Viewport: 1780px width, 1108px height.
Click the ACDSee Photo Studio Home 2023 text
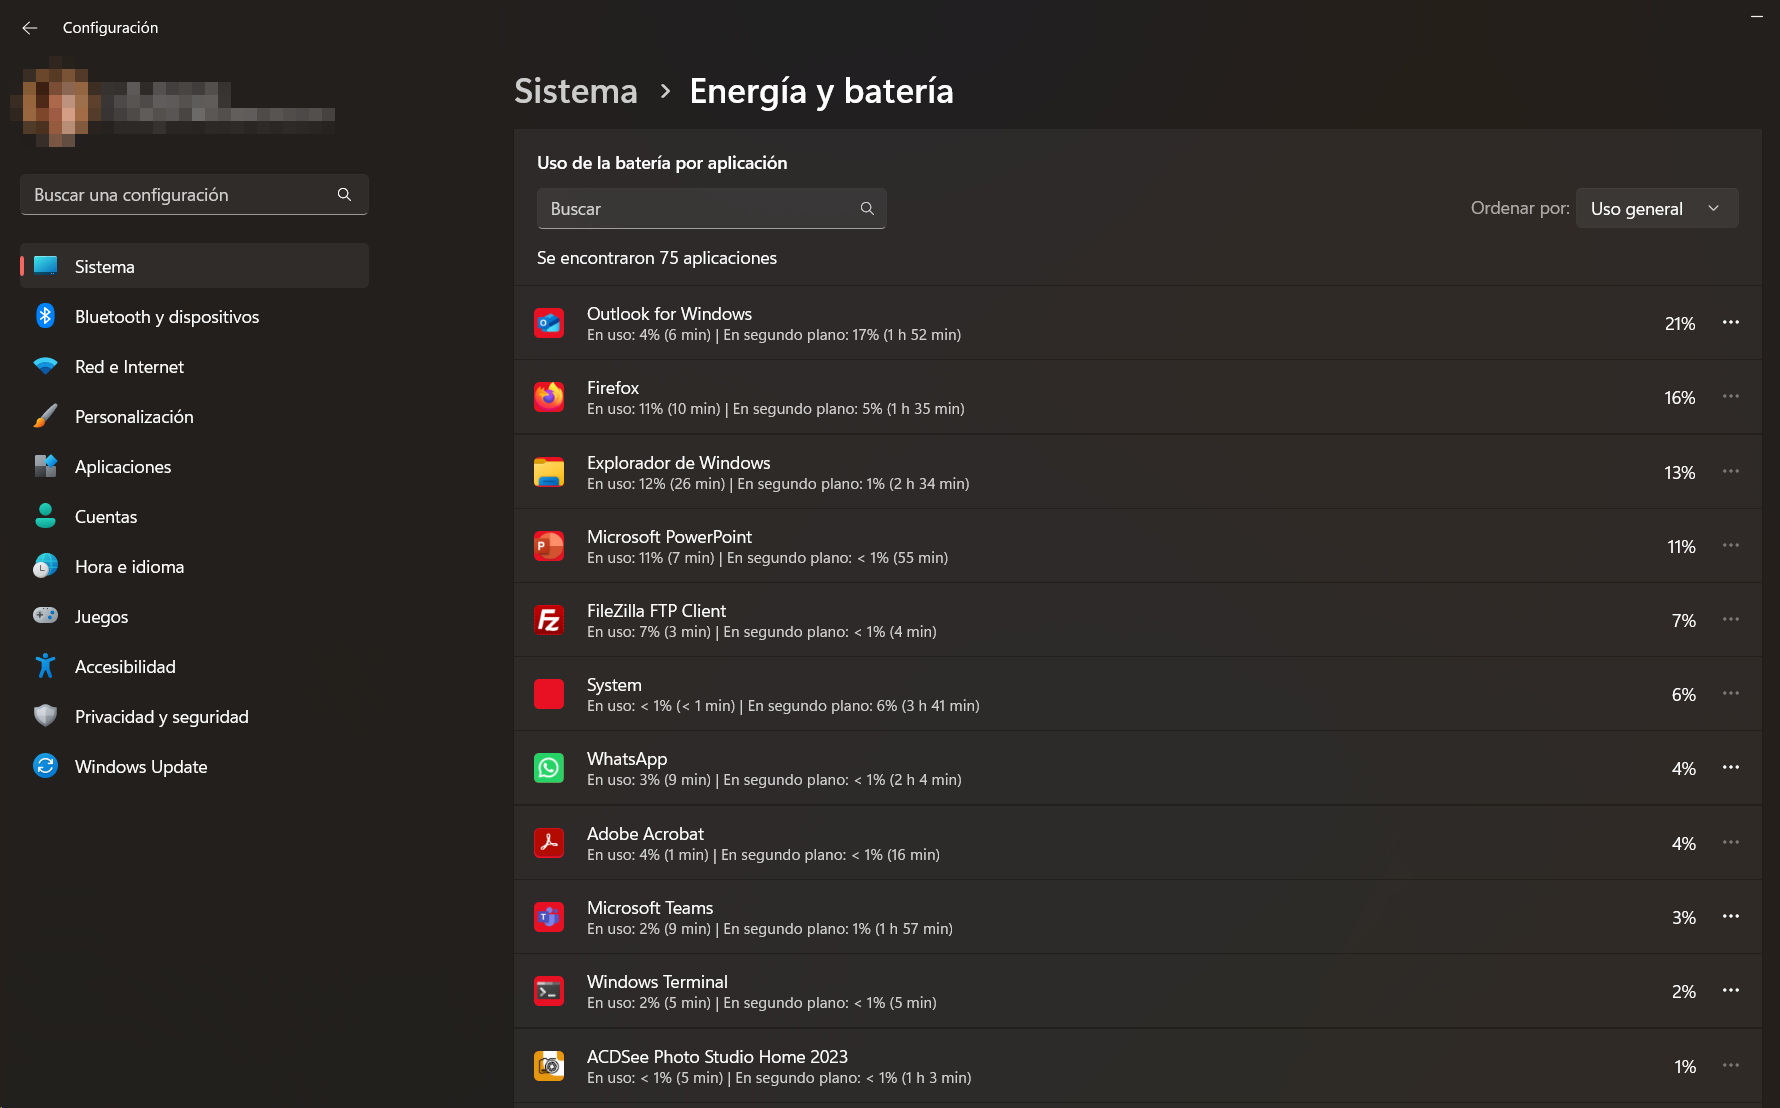point(717,1057)
